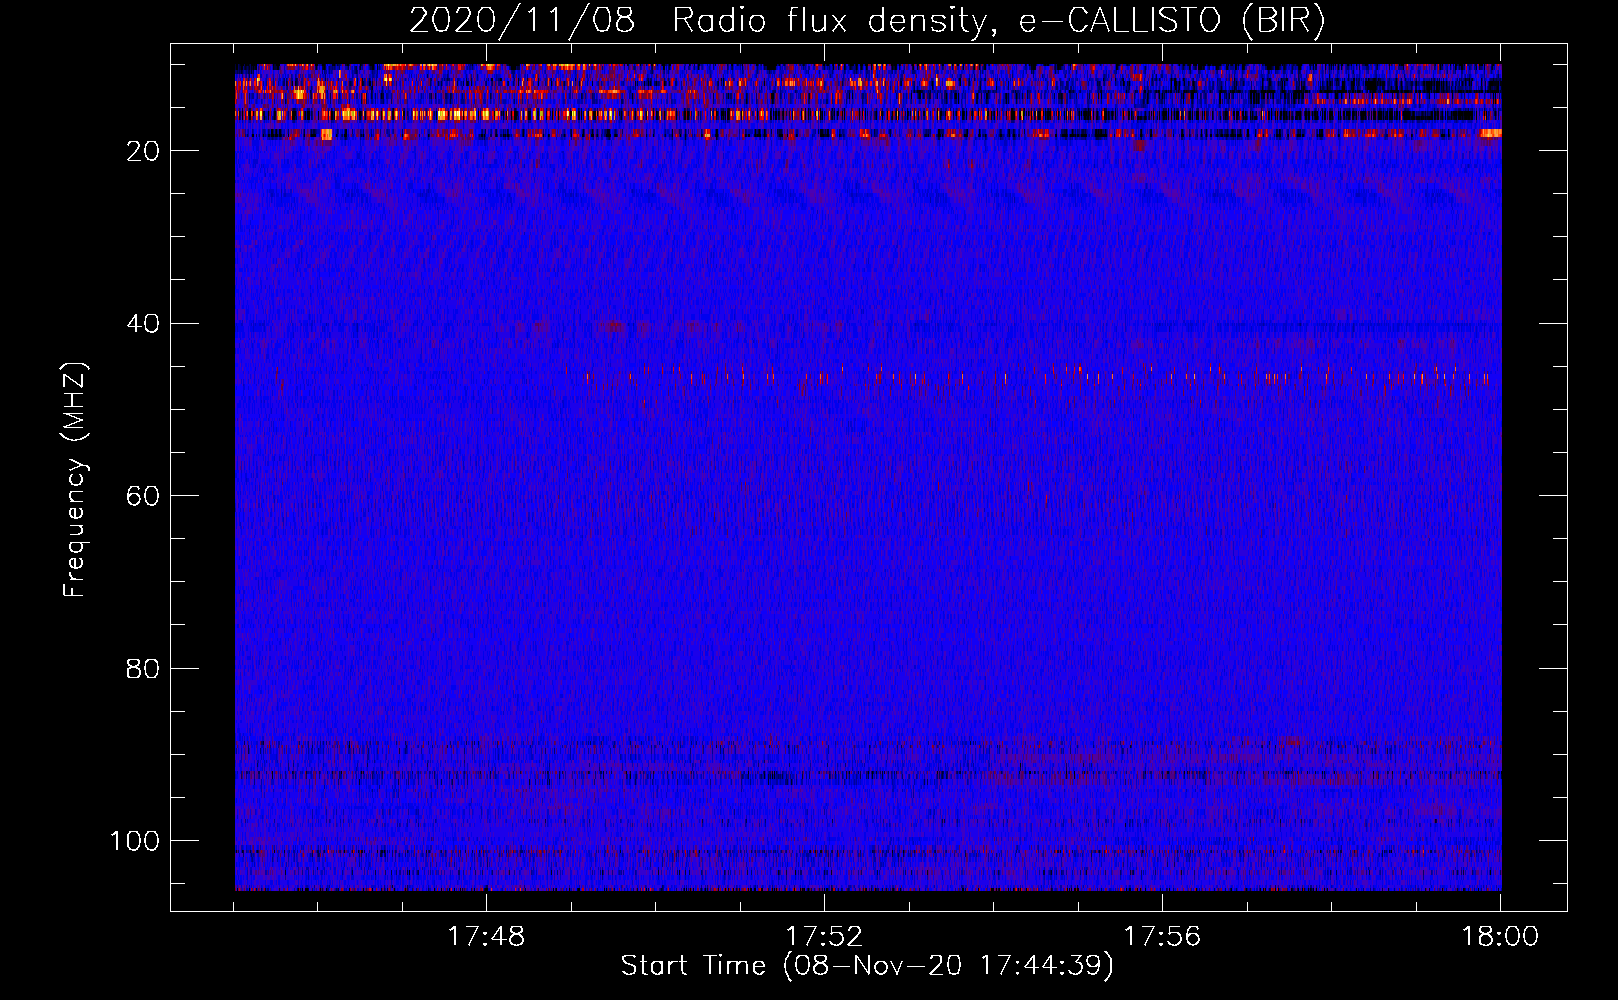The width and height of the screenshot is (1618, 1000).
Task: Click the time tick label '17:48'
Action: click(486, 937)
